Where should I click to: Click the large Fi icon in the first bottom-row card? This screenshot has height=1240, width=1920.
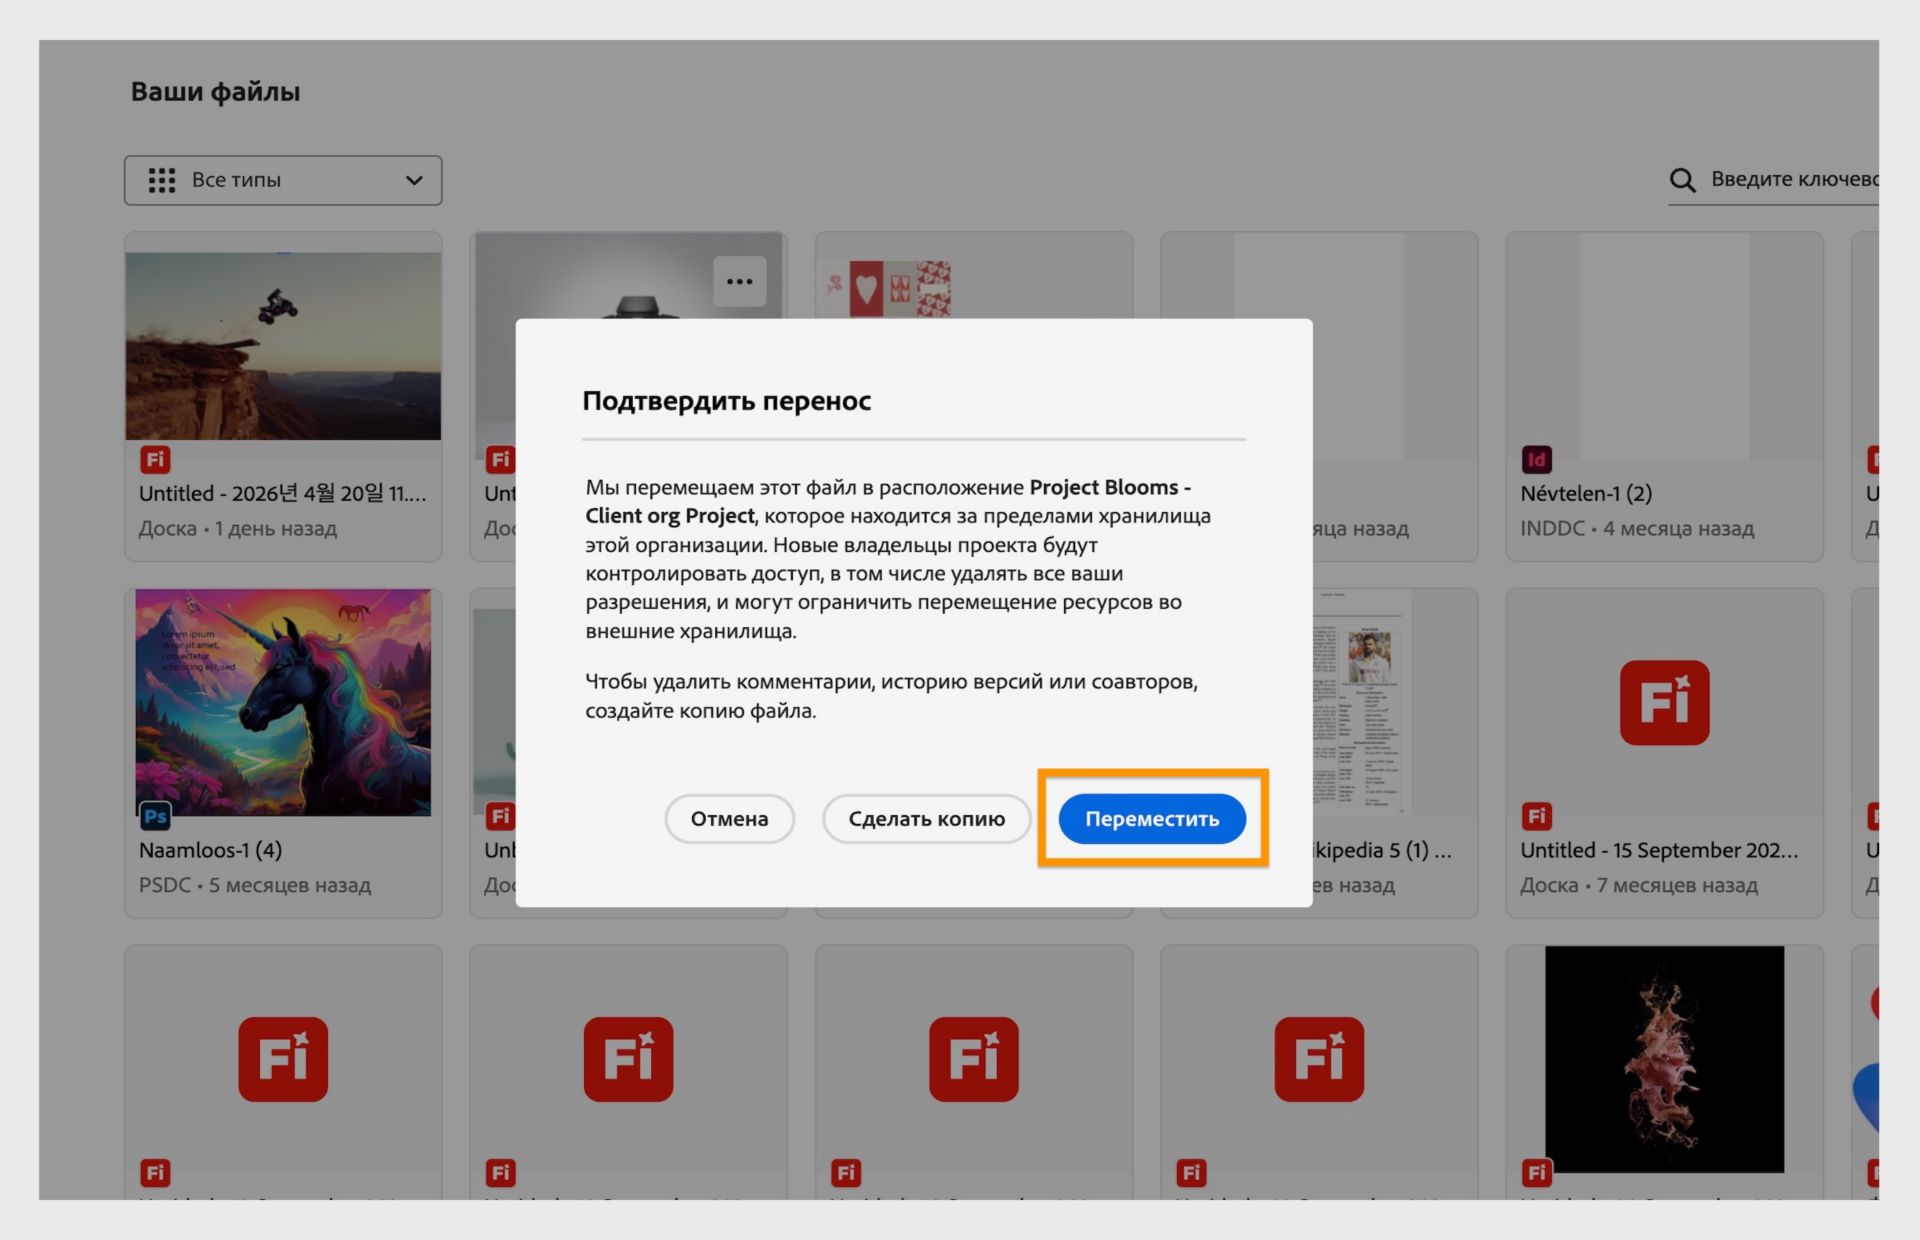283,1060
